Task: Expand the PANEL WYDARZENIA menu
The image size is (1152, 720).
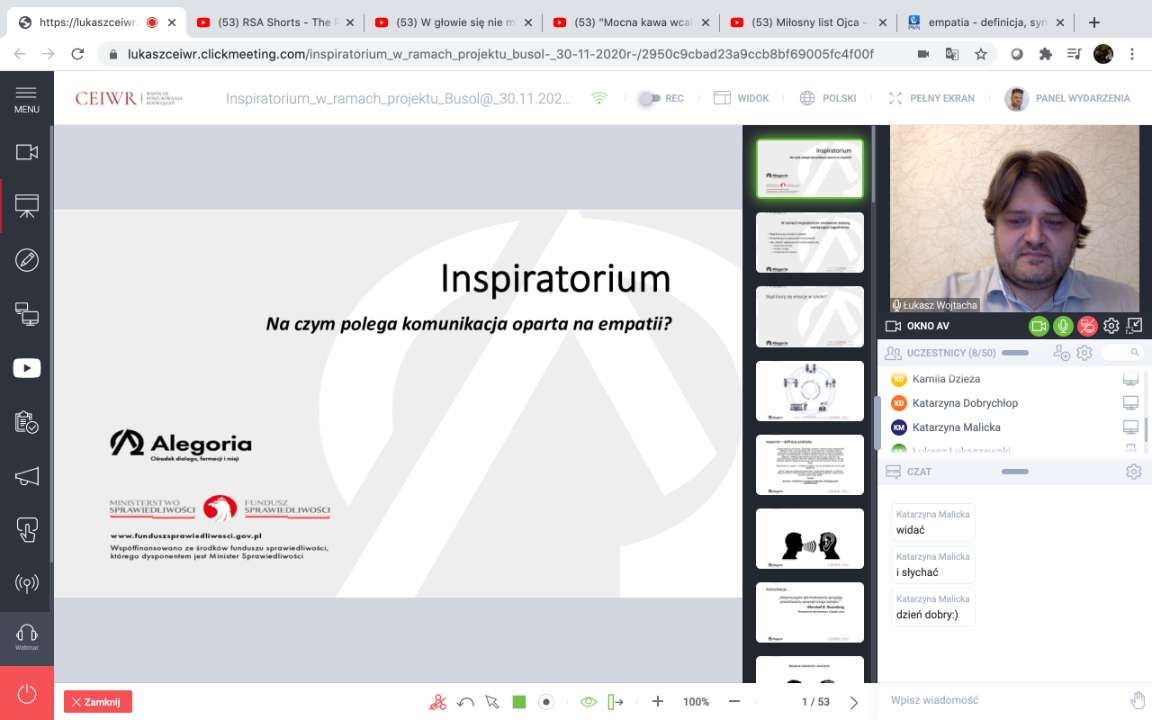Action: tap(1068, 98)
